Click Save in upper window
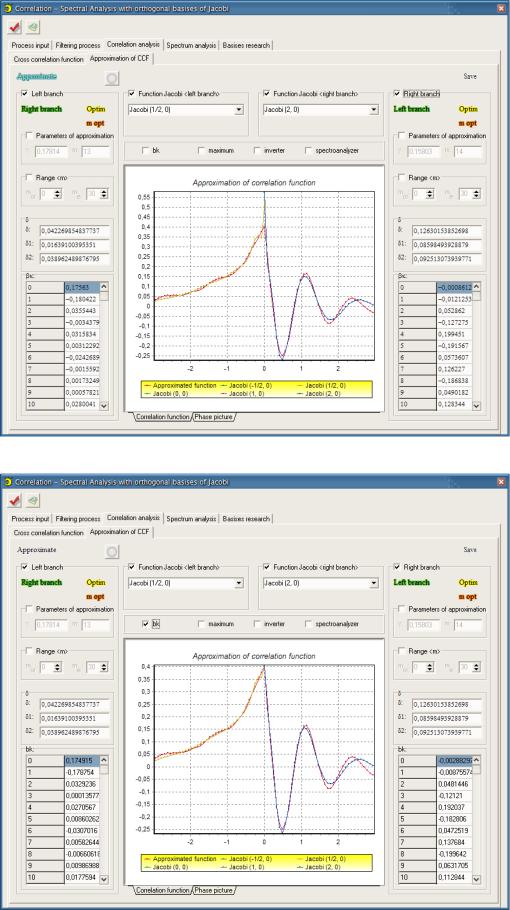The height and width of the screenshot is (910, 510). coord(470,76)
